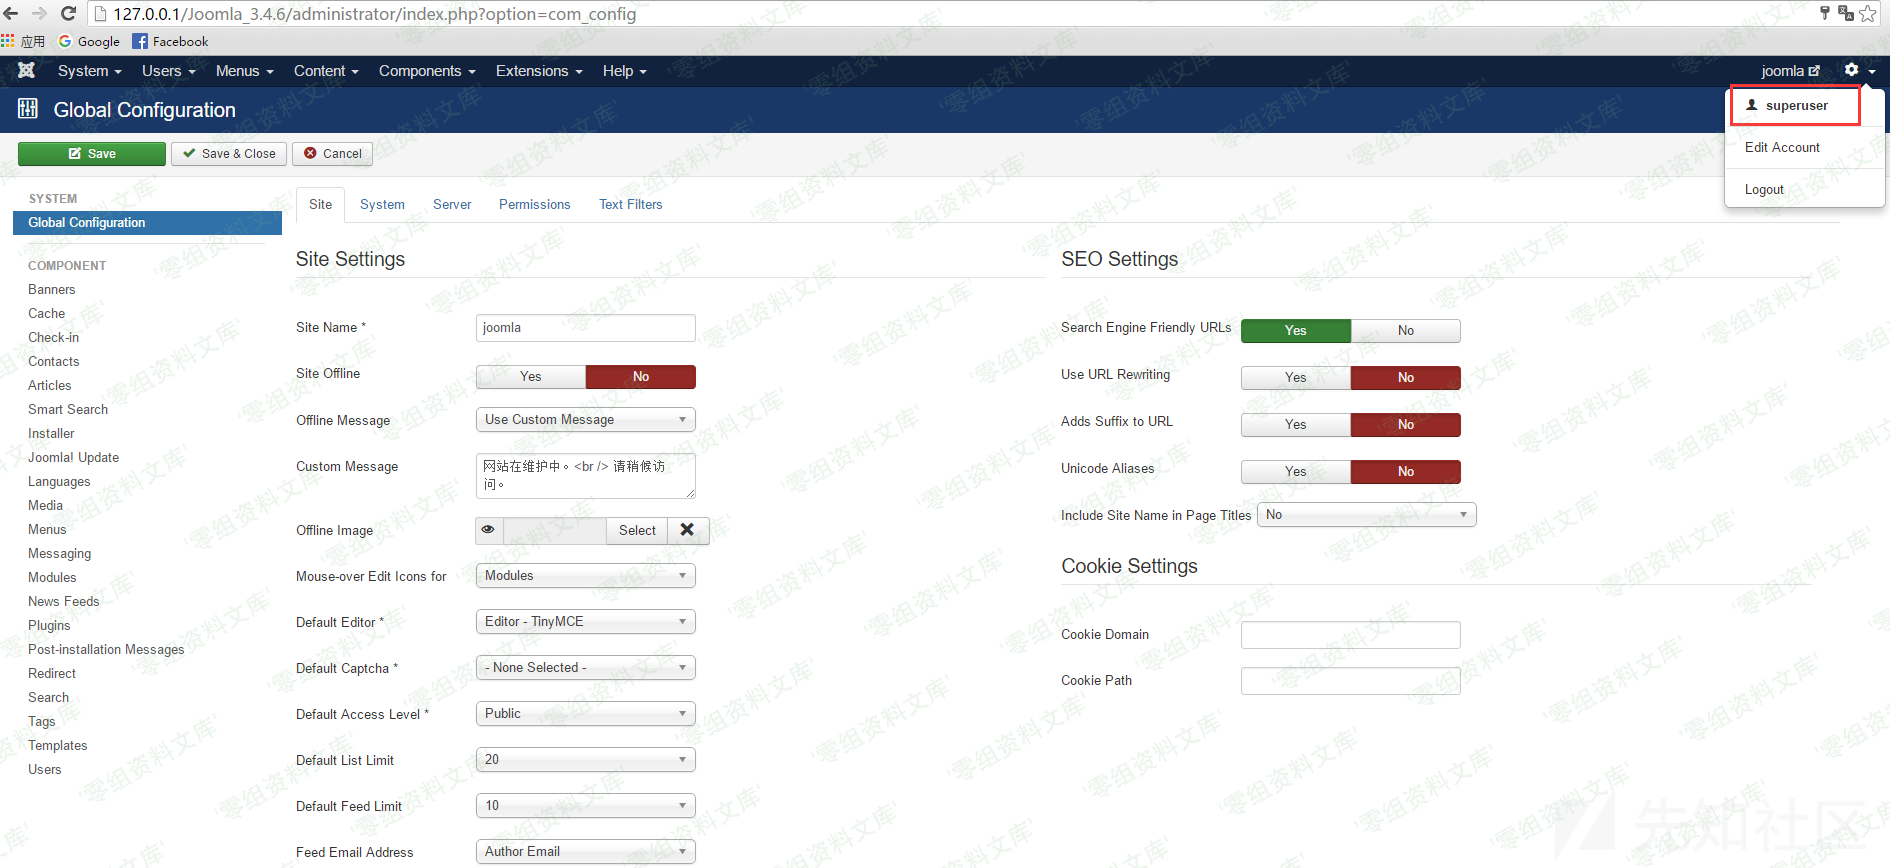Click the browser back arrow
Image resolution: width=1890 pixels, height=868 pixels.
click(11, 13)
